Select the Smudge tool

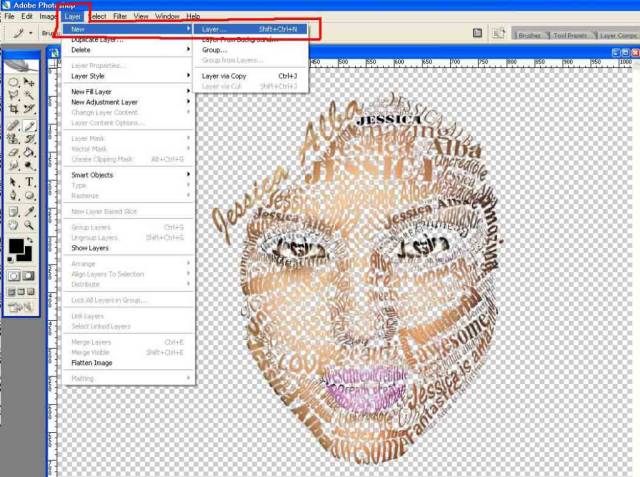pyautogui.click(x=14, y=166)
